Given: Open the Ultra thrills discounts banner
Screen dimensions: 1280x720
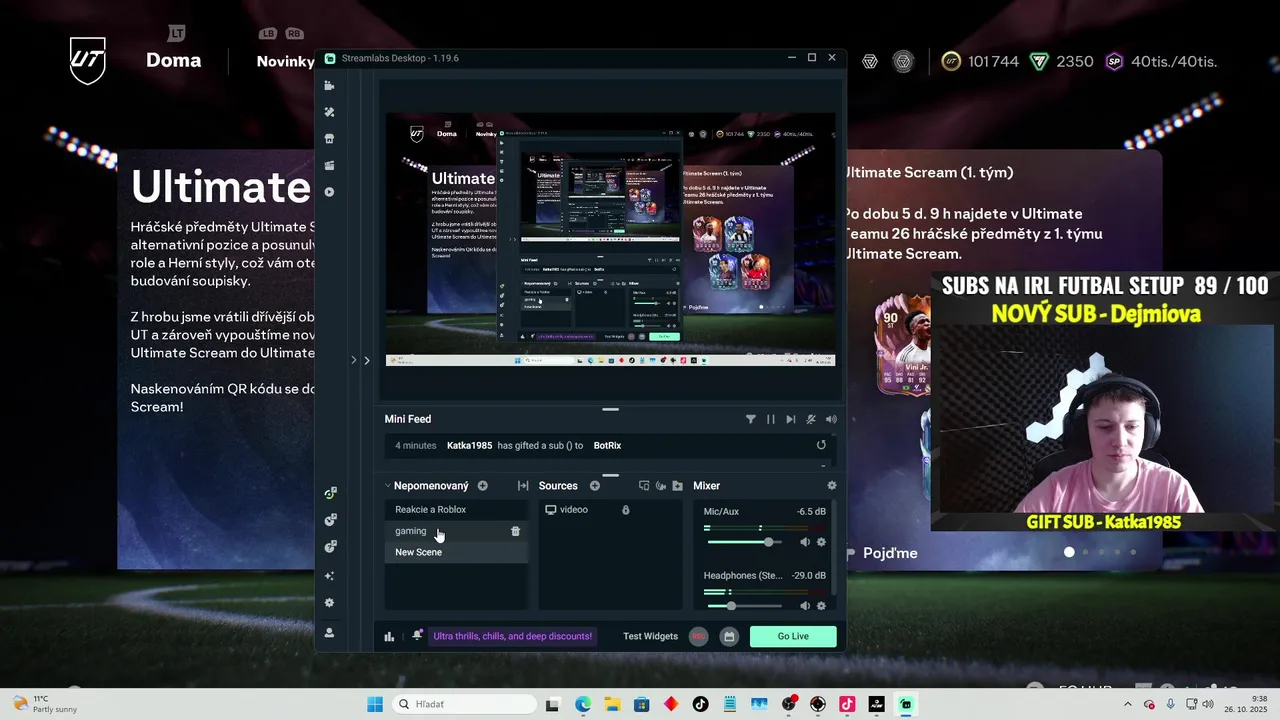Looking at the screenshot, I should (x=512, y=636).
